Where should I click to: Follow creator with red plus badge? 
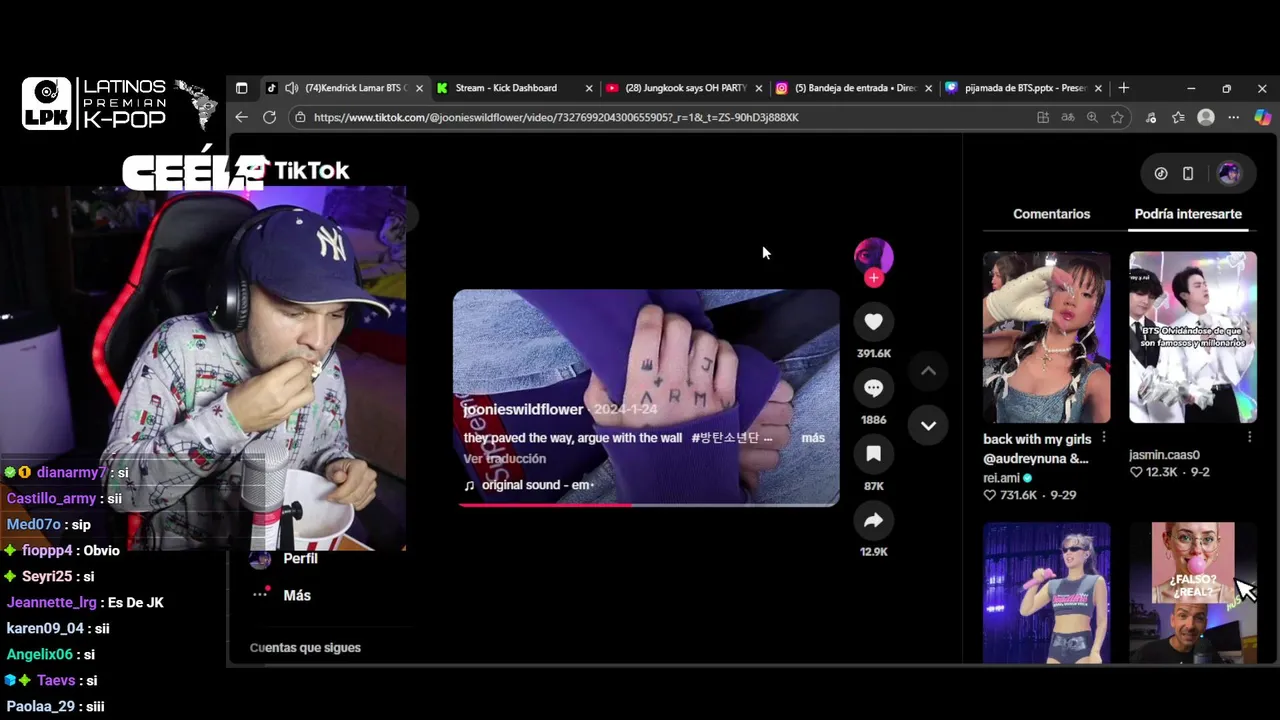point(874,278)
